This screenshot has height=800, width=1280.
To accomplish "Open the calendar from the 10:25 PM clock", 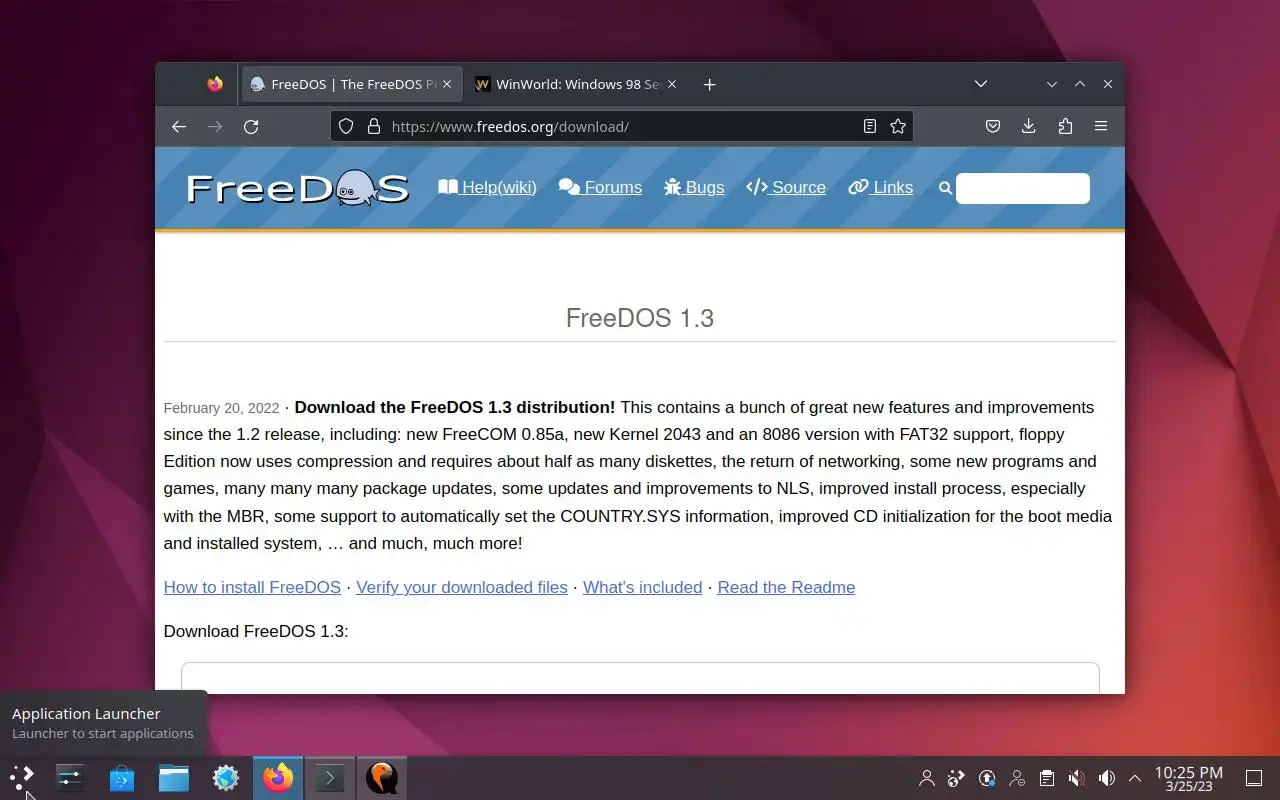I will click(x=1188, y=778).
